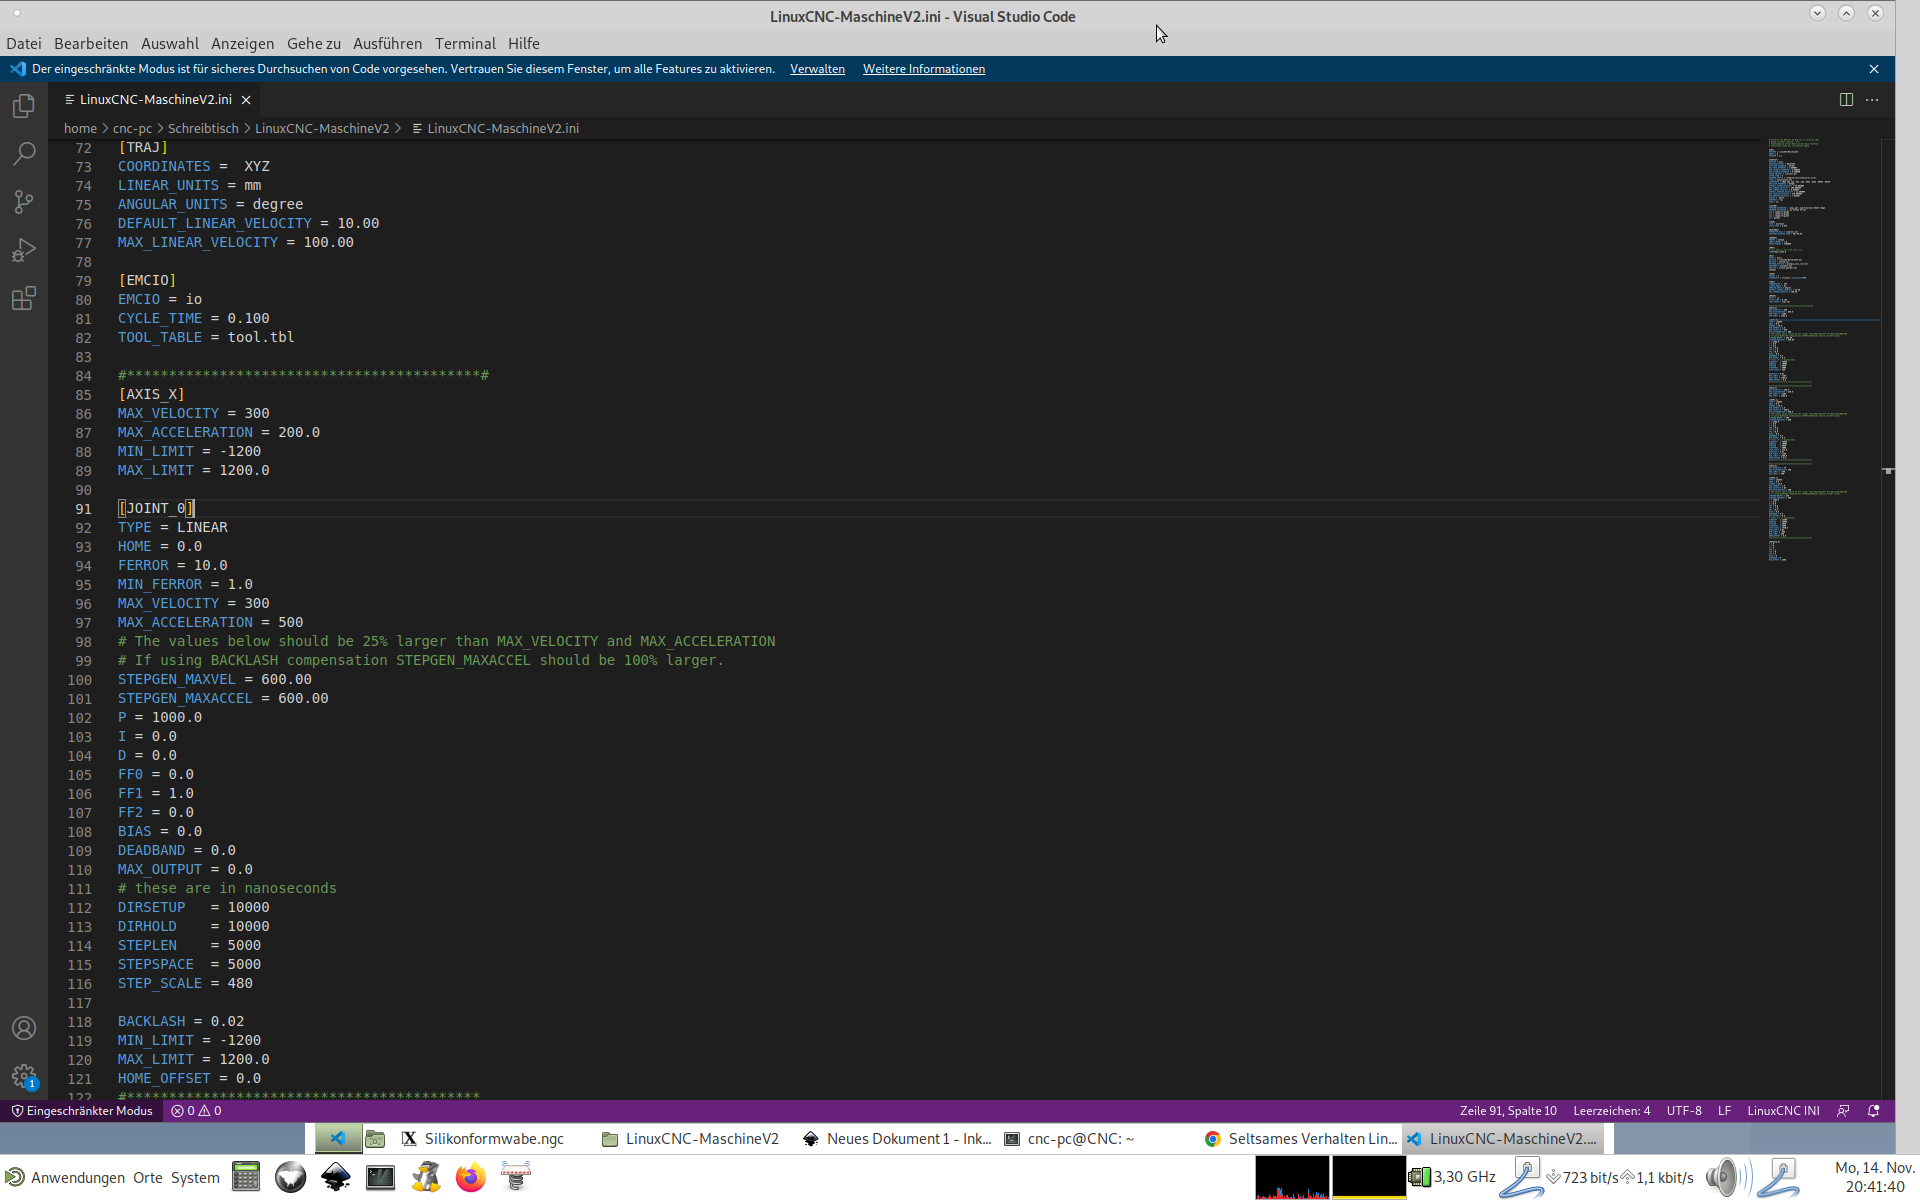Click the errors and warnings status indicator

[x=196, y=1111]
